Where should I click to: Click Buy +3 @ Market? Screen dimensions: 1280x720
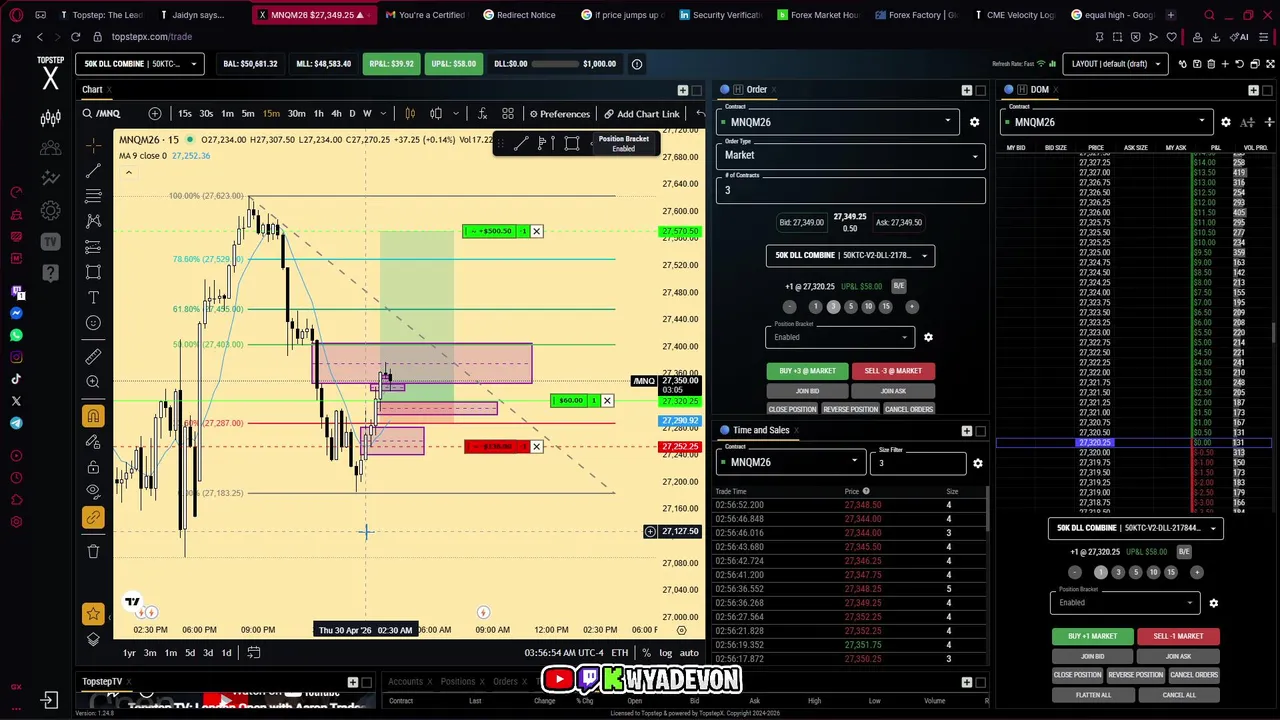(807, 371)
